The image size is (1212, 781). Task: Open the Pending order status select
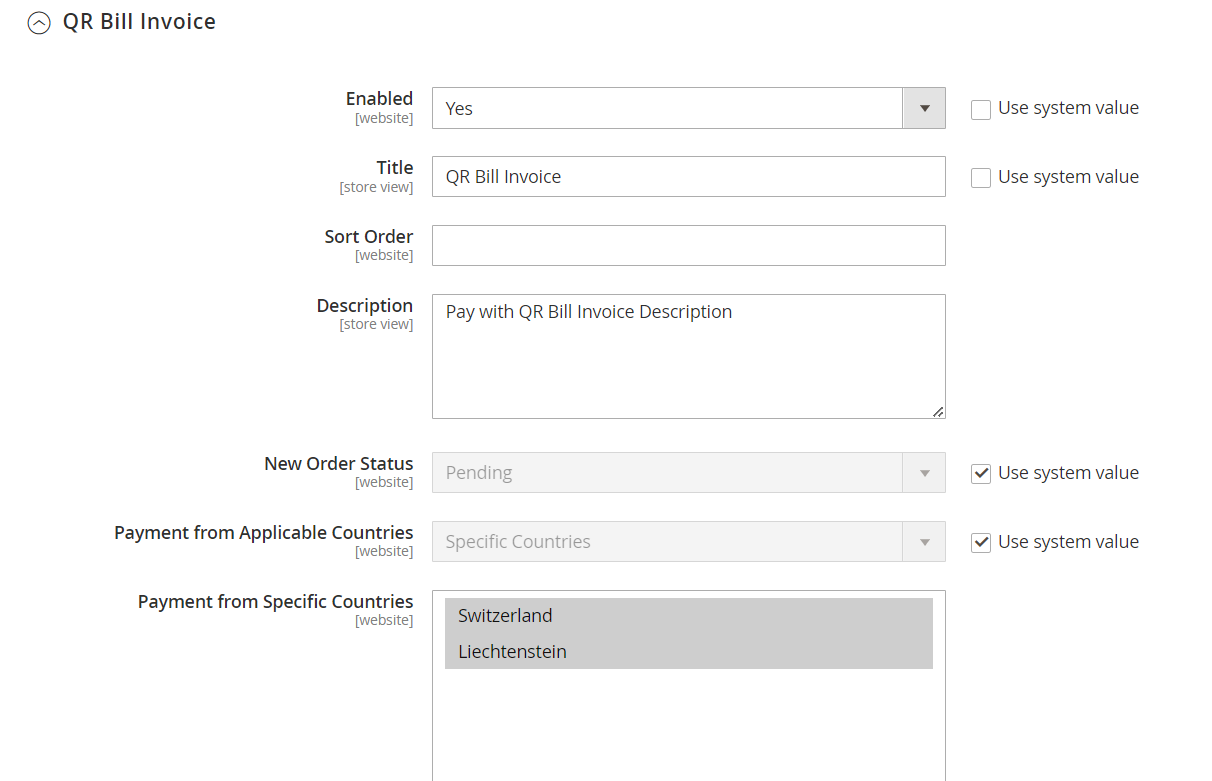[x=667, y=473]
